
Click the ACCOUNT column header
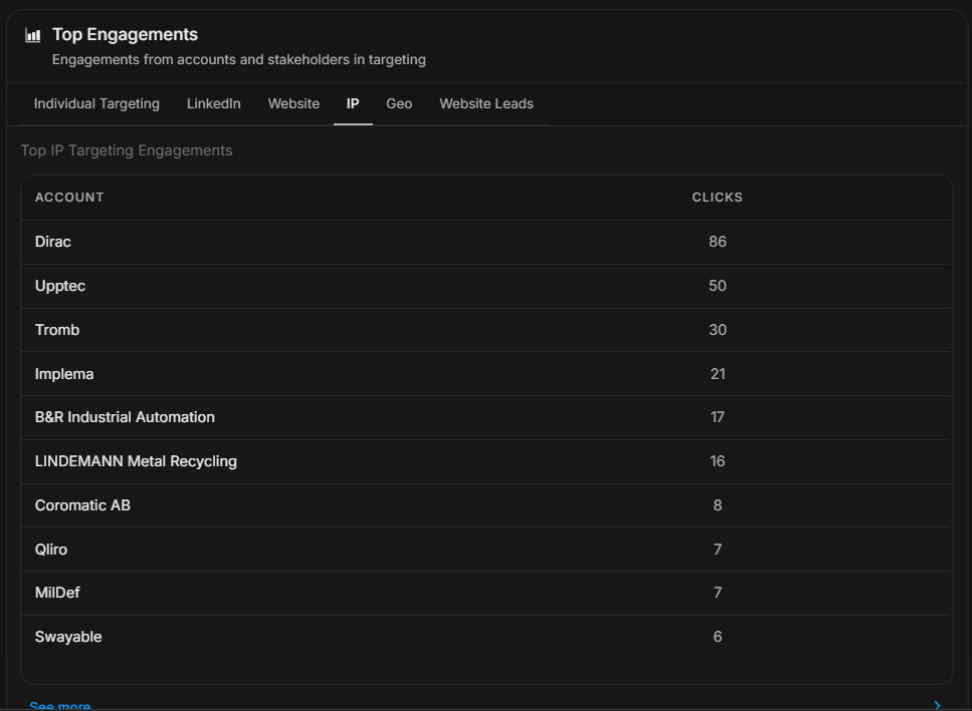[x=69, y=197]
